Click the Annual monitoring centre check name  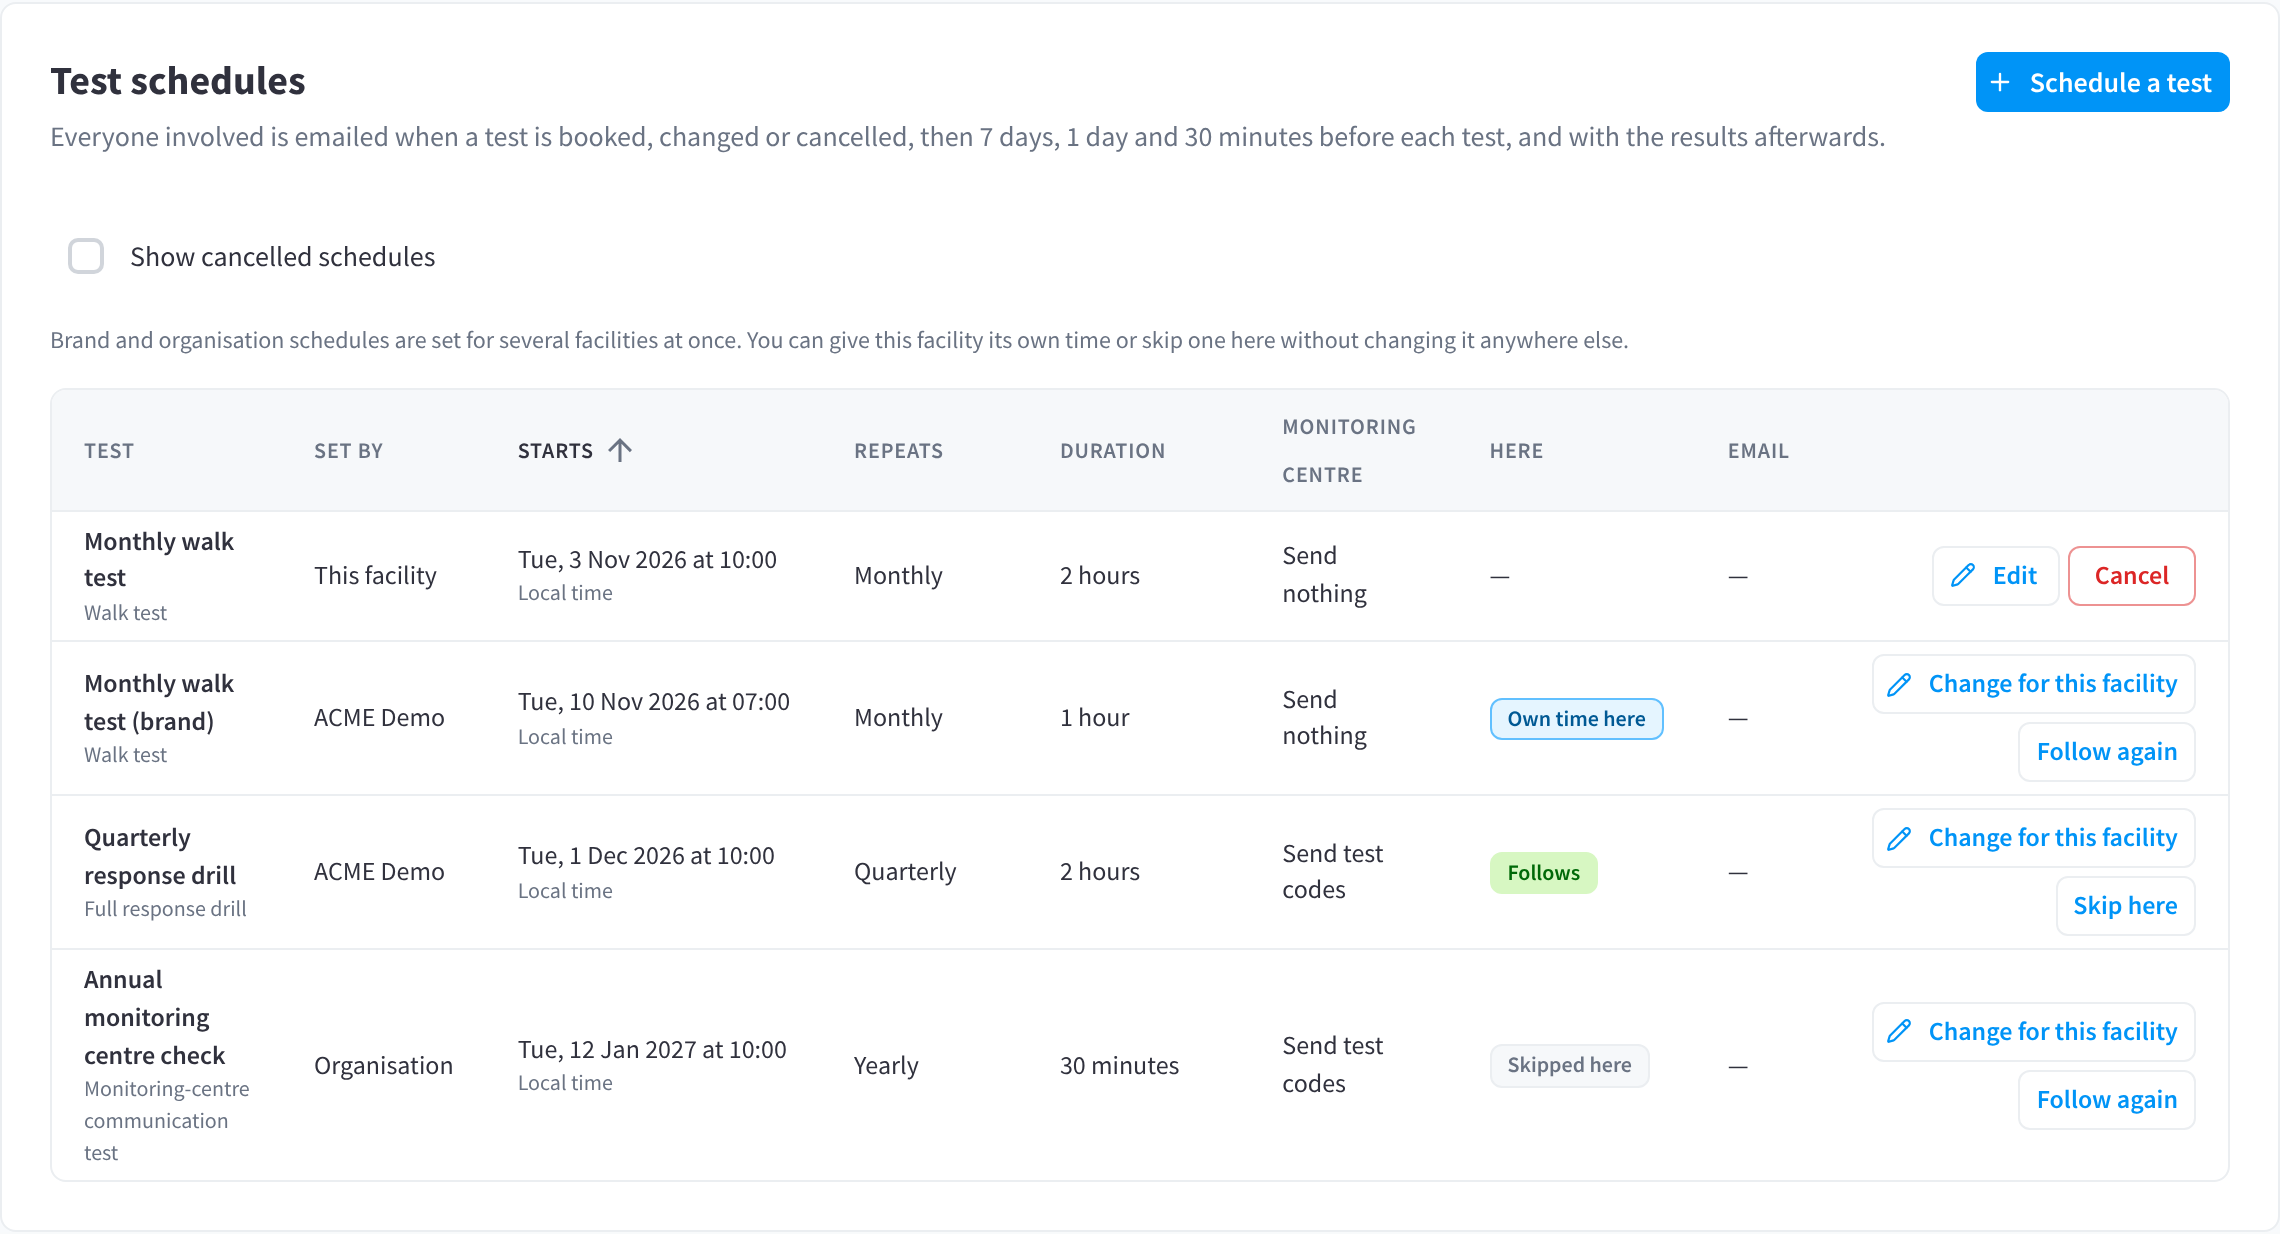click(x=155, y=1017)
